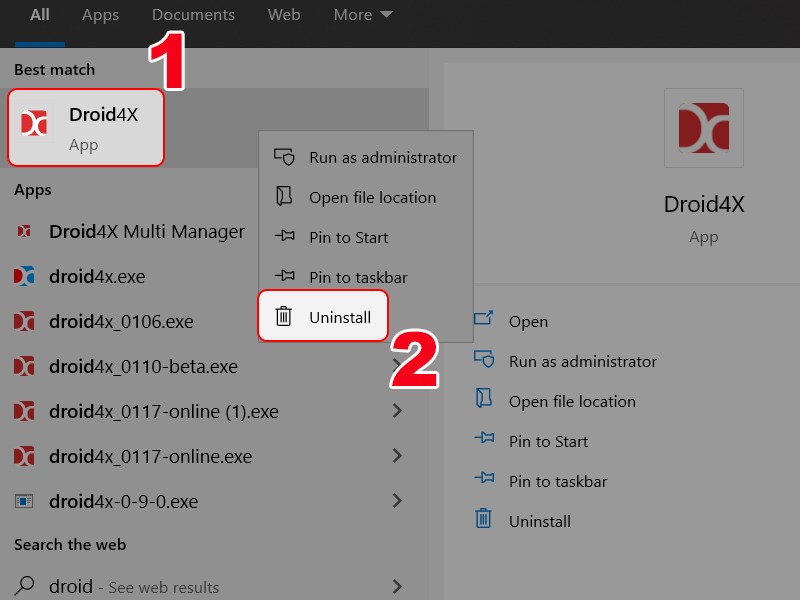Image resolution: width=800 pixels, height=600 pixels.
Task: Click the droid4x_0110-beta.exe icon
Action: tap(24, 366)
